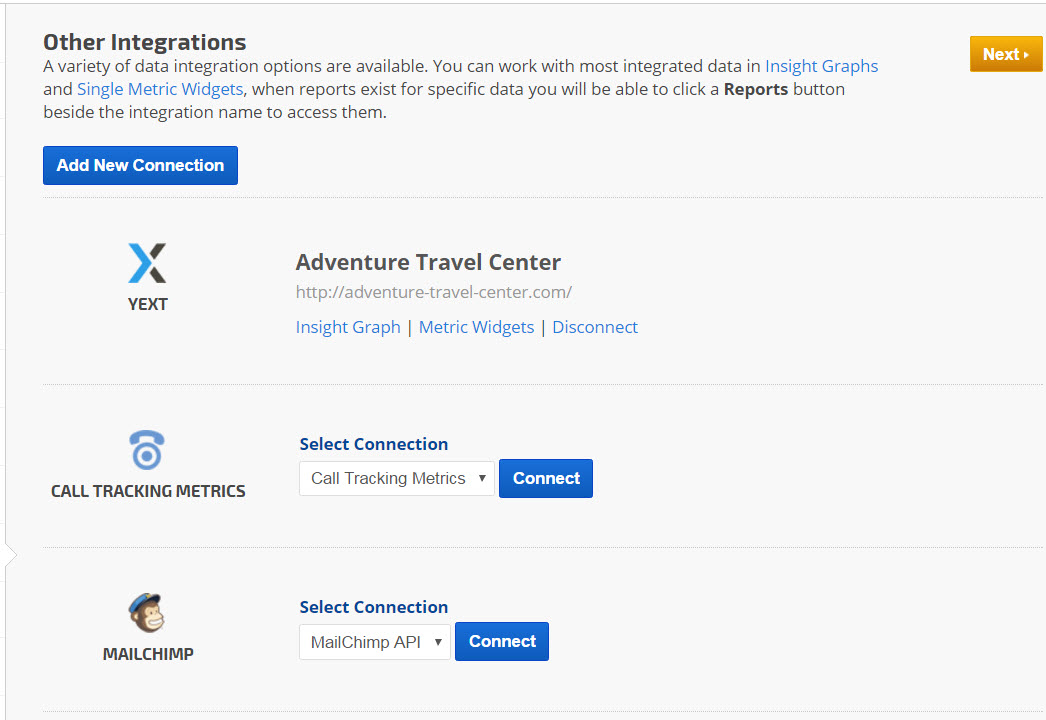The width and height of the screenshot is (1046, 720).
Task: Expand the MailChimp API dropdown
Action: tap(375, 642)
